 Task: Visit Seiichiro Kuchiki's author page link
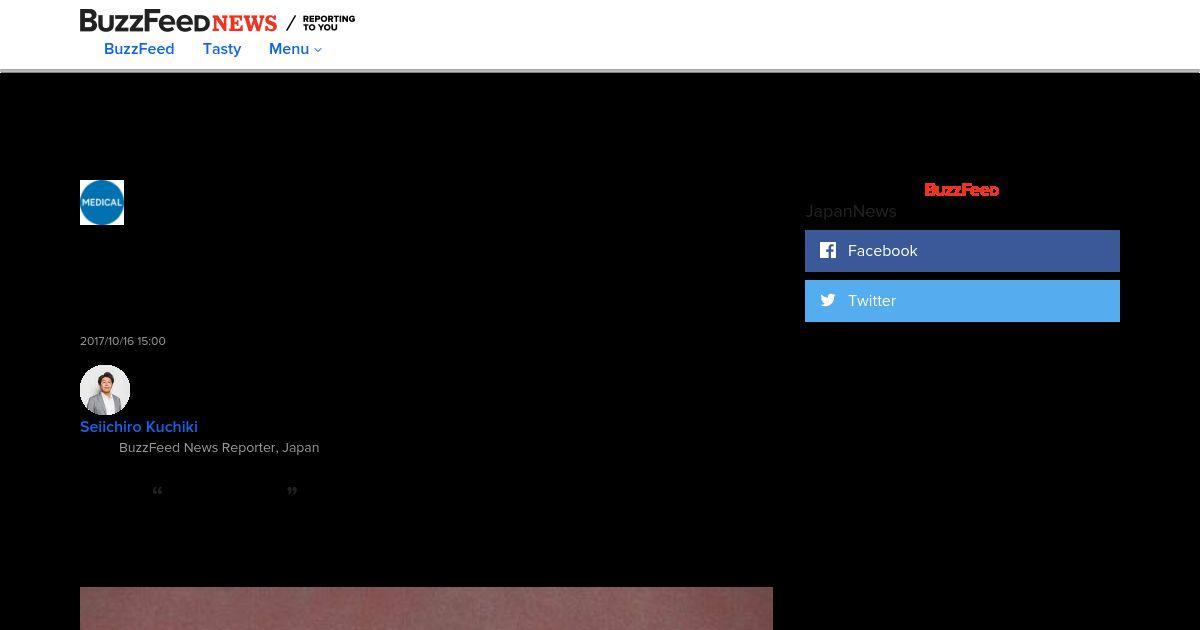pyautogui.click(x=139, y=427)
